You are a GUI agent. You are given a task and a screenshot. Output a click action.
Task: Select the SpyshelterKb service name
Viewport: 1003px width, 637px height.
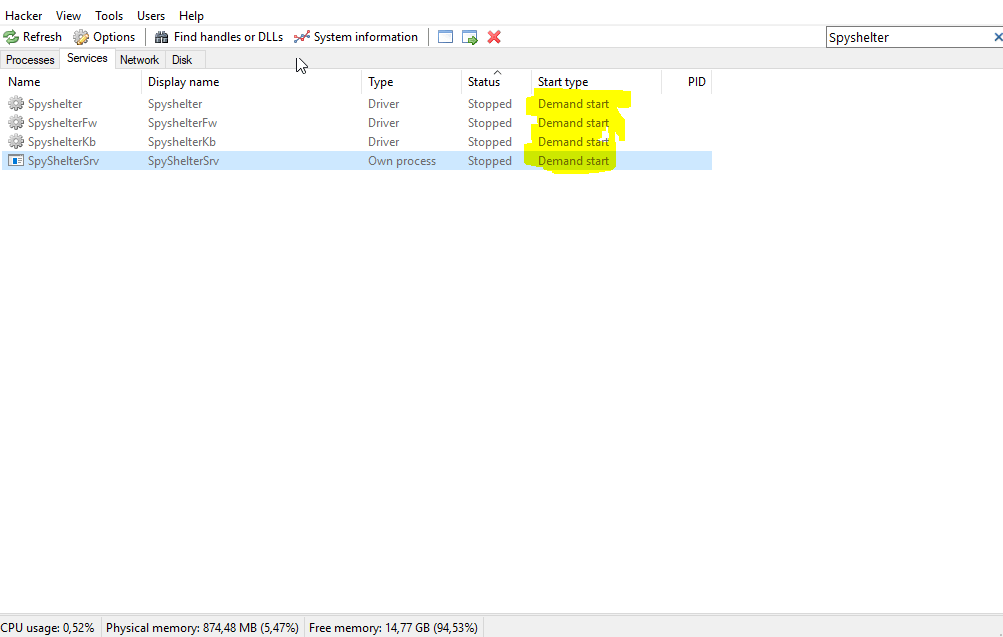pyautogui.click(x=62, y=142)
